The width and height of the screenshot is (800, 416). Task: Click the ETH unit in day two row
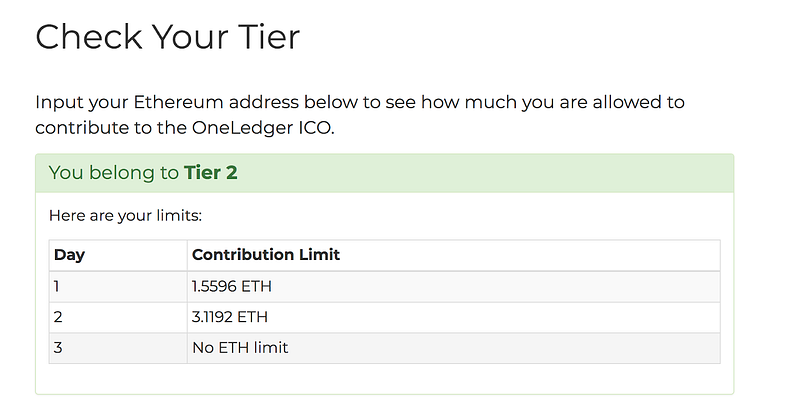point(252,317)
